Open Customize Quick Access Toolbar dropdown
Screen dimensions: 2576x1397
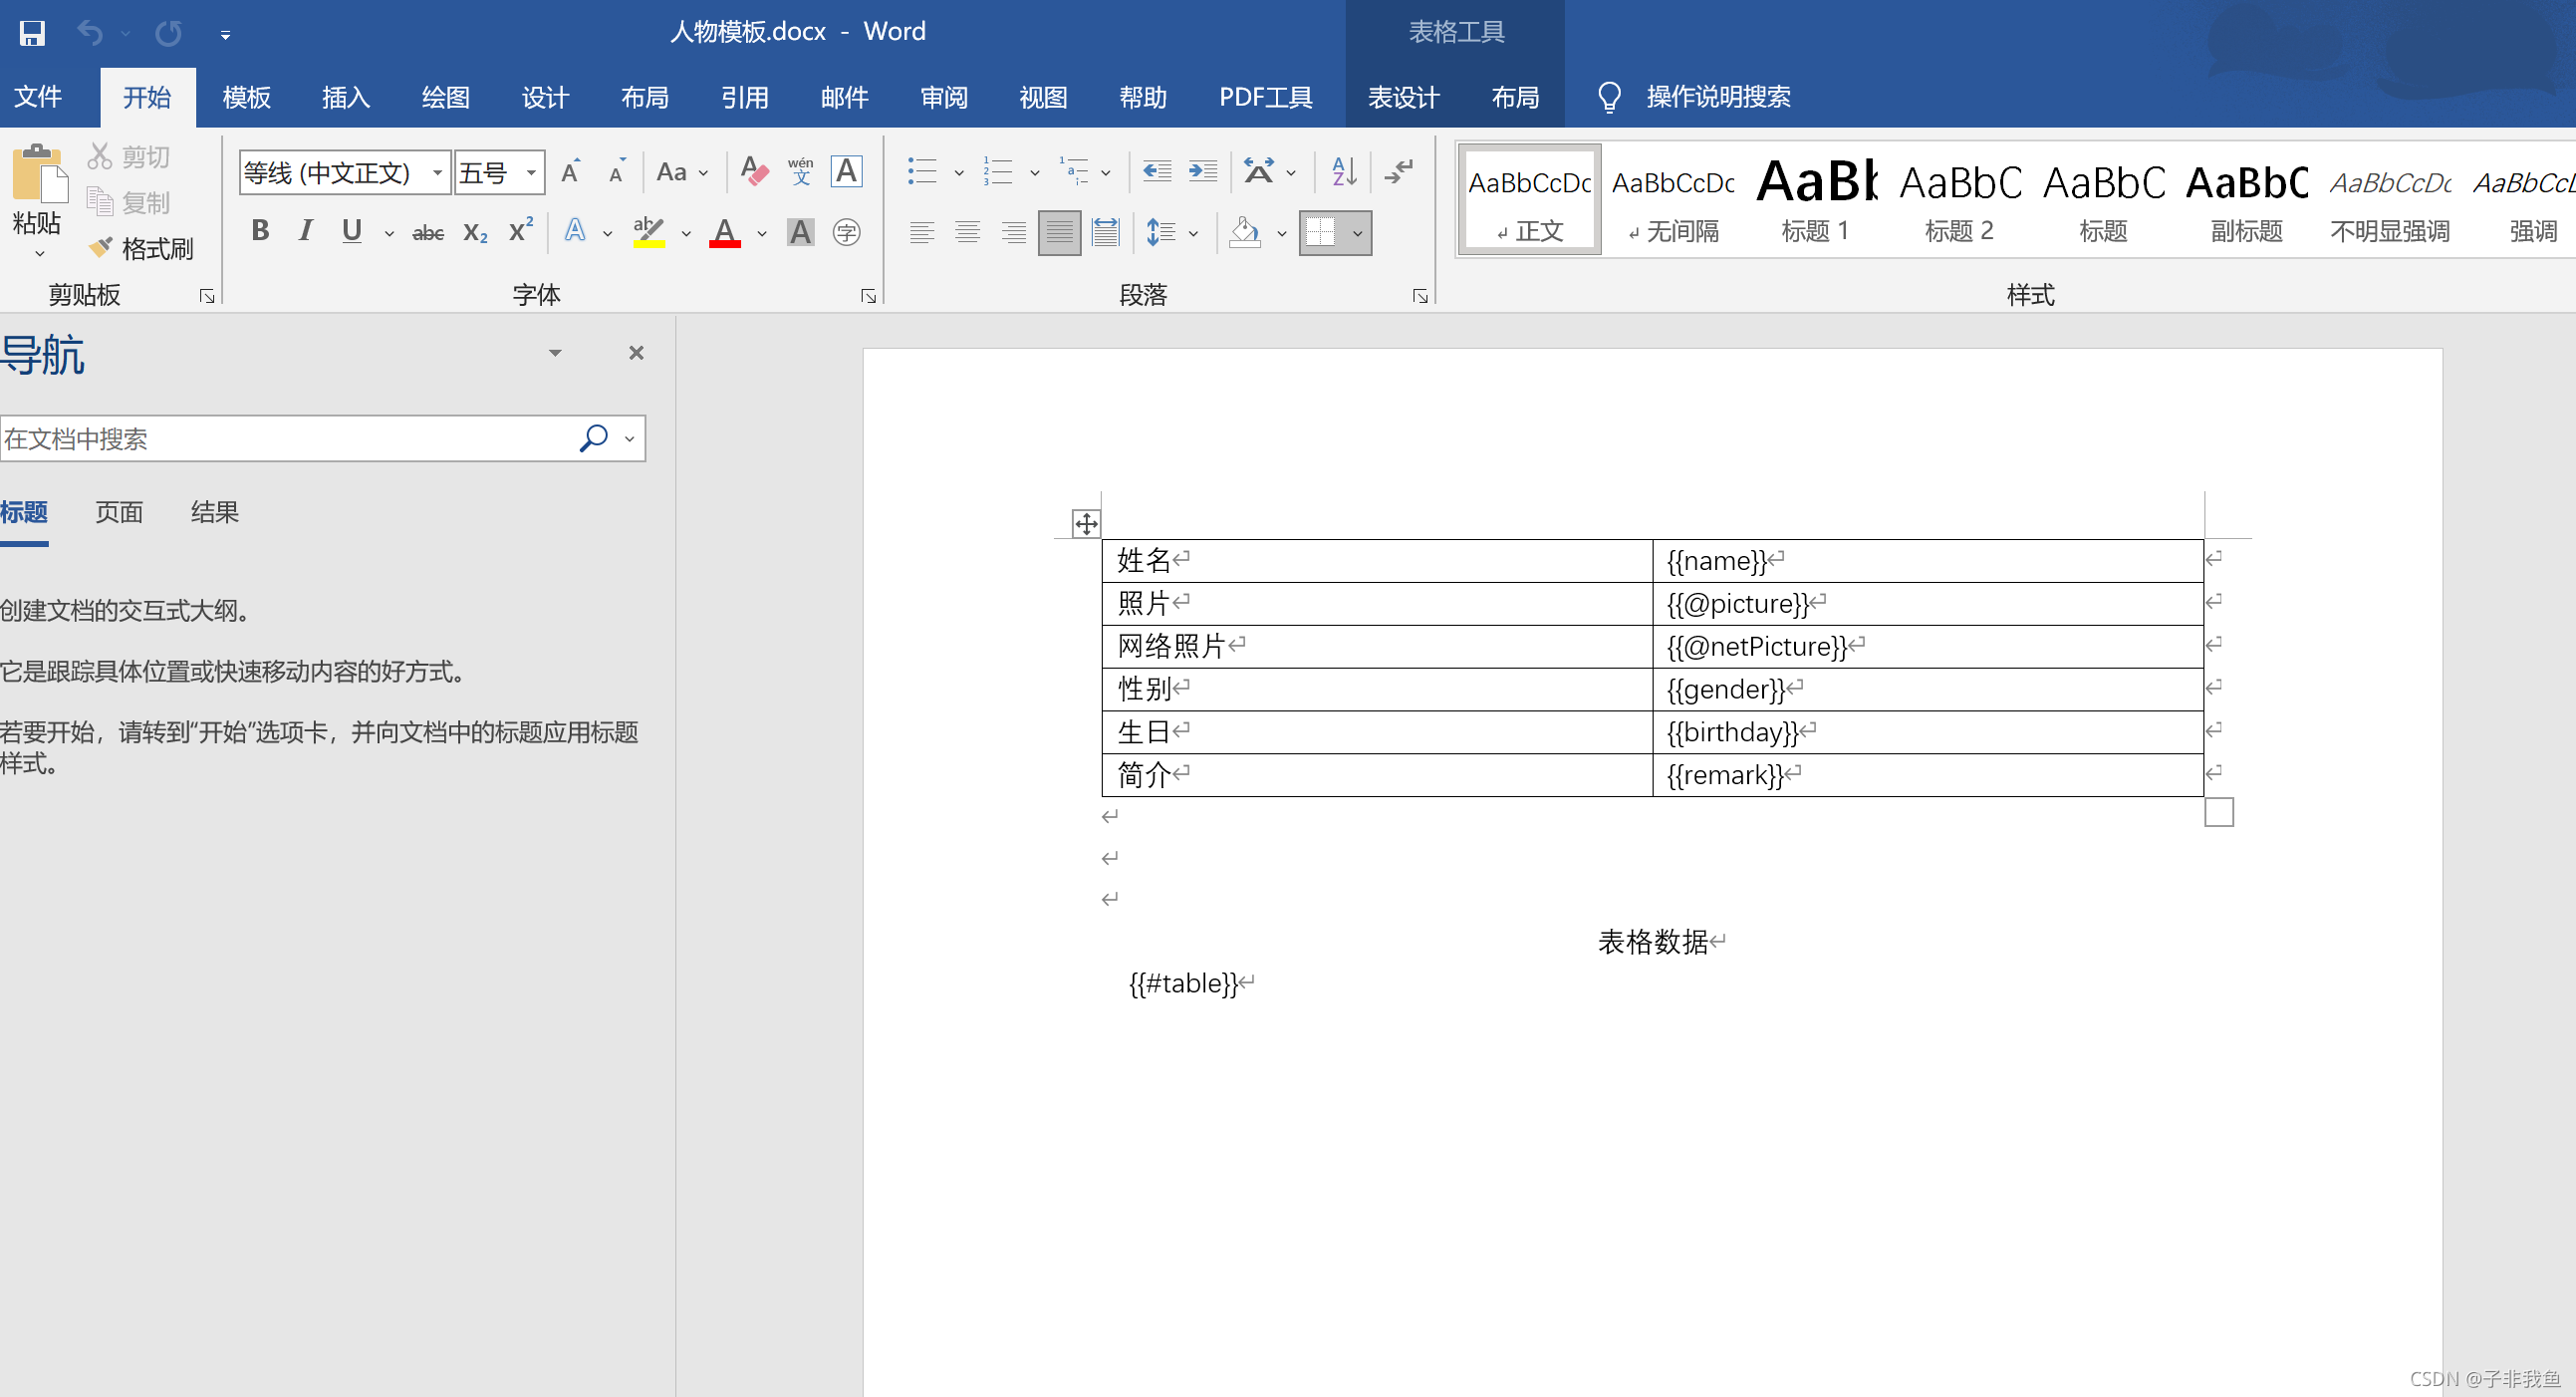225,35
